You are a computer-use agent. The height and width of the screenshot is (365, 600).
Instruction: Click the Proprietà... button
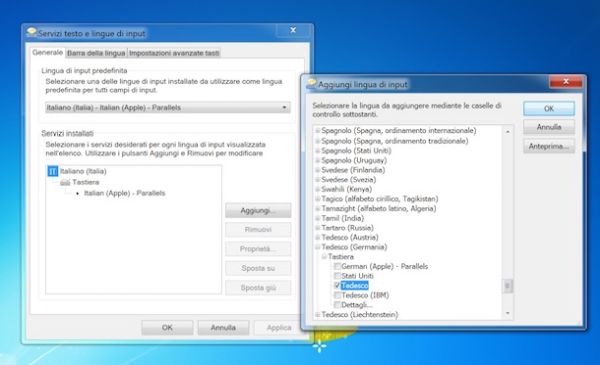258,249
